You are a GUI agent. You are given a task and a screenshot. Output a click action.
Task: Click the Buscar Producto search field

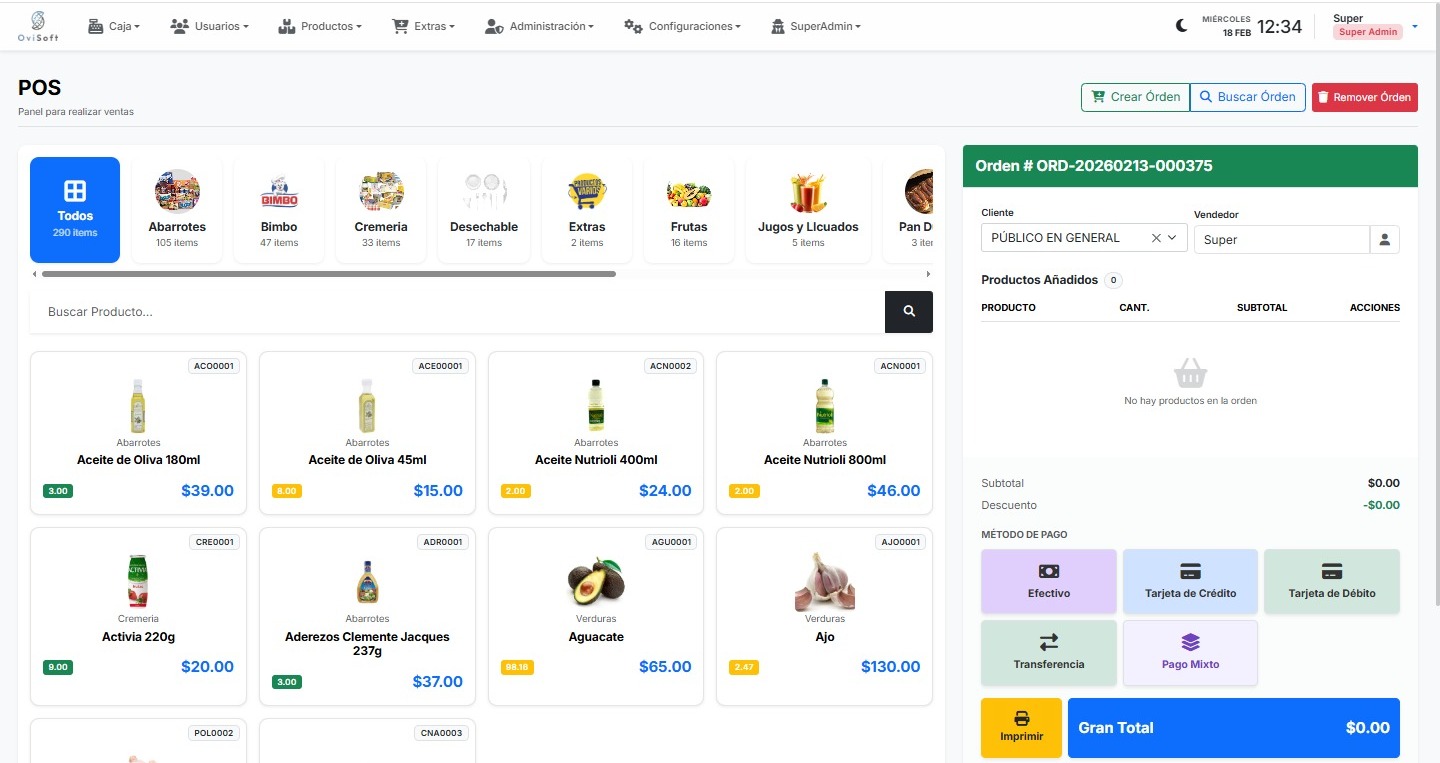457,312
